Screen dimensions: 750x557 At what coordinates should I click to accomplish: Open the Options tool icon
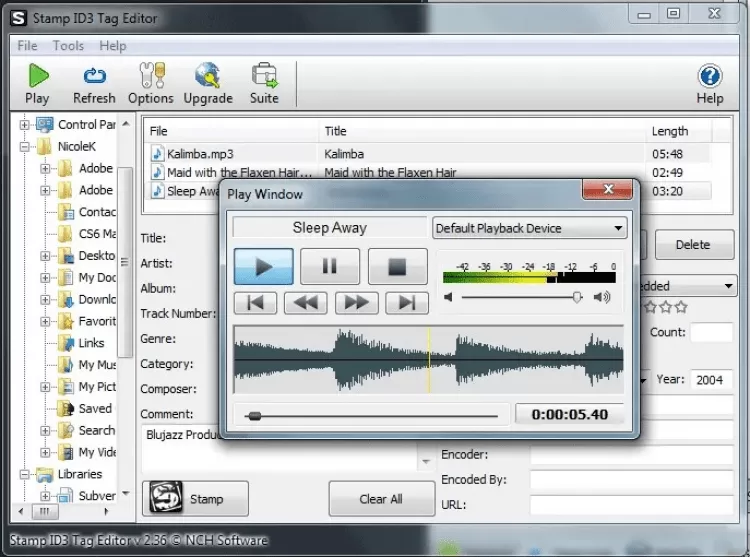pyautogui.click(x=151, y=76)
